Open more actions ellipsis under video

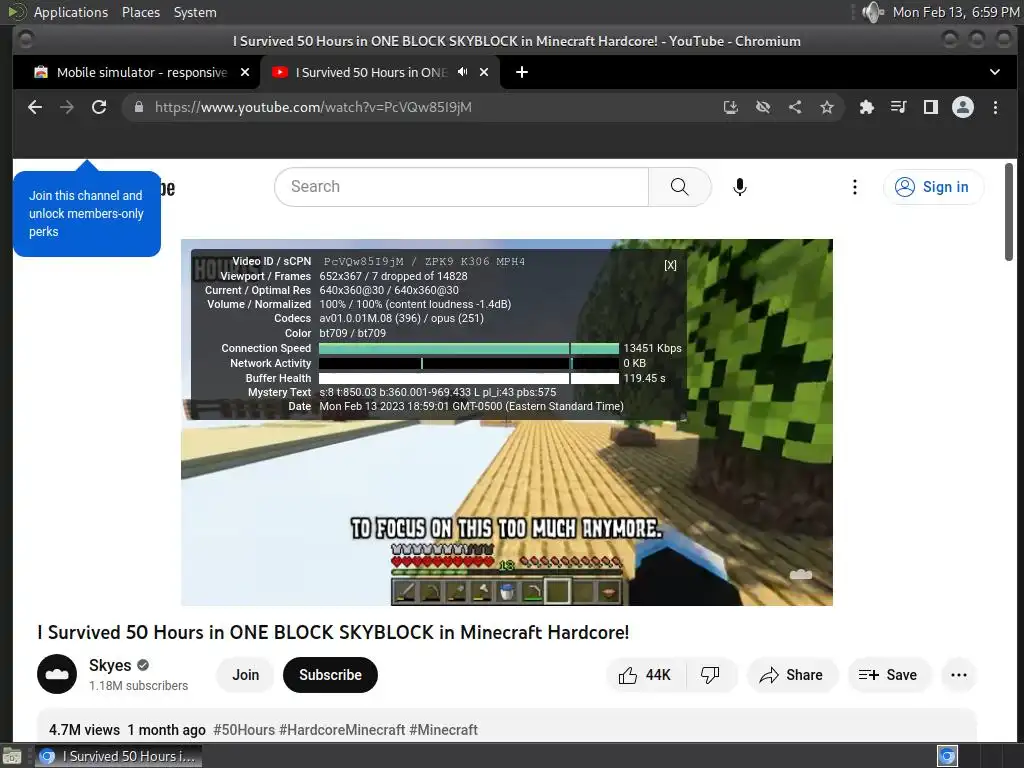point(958,675)
